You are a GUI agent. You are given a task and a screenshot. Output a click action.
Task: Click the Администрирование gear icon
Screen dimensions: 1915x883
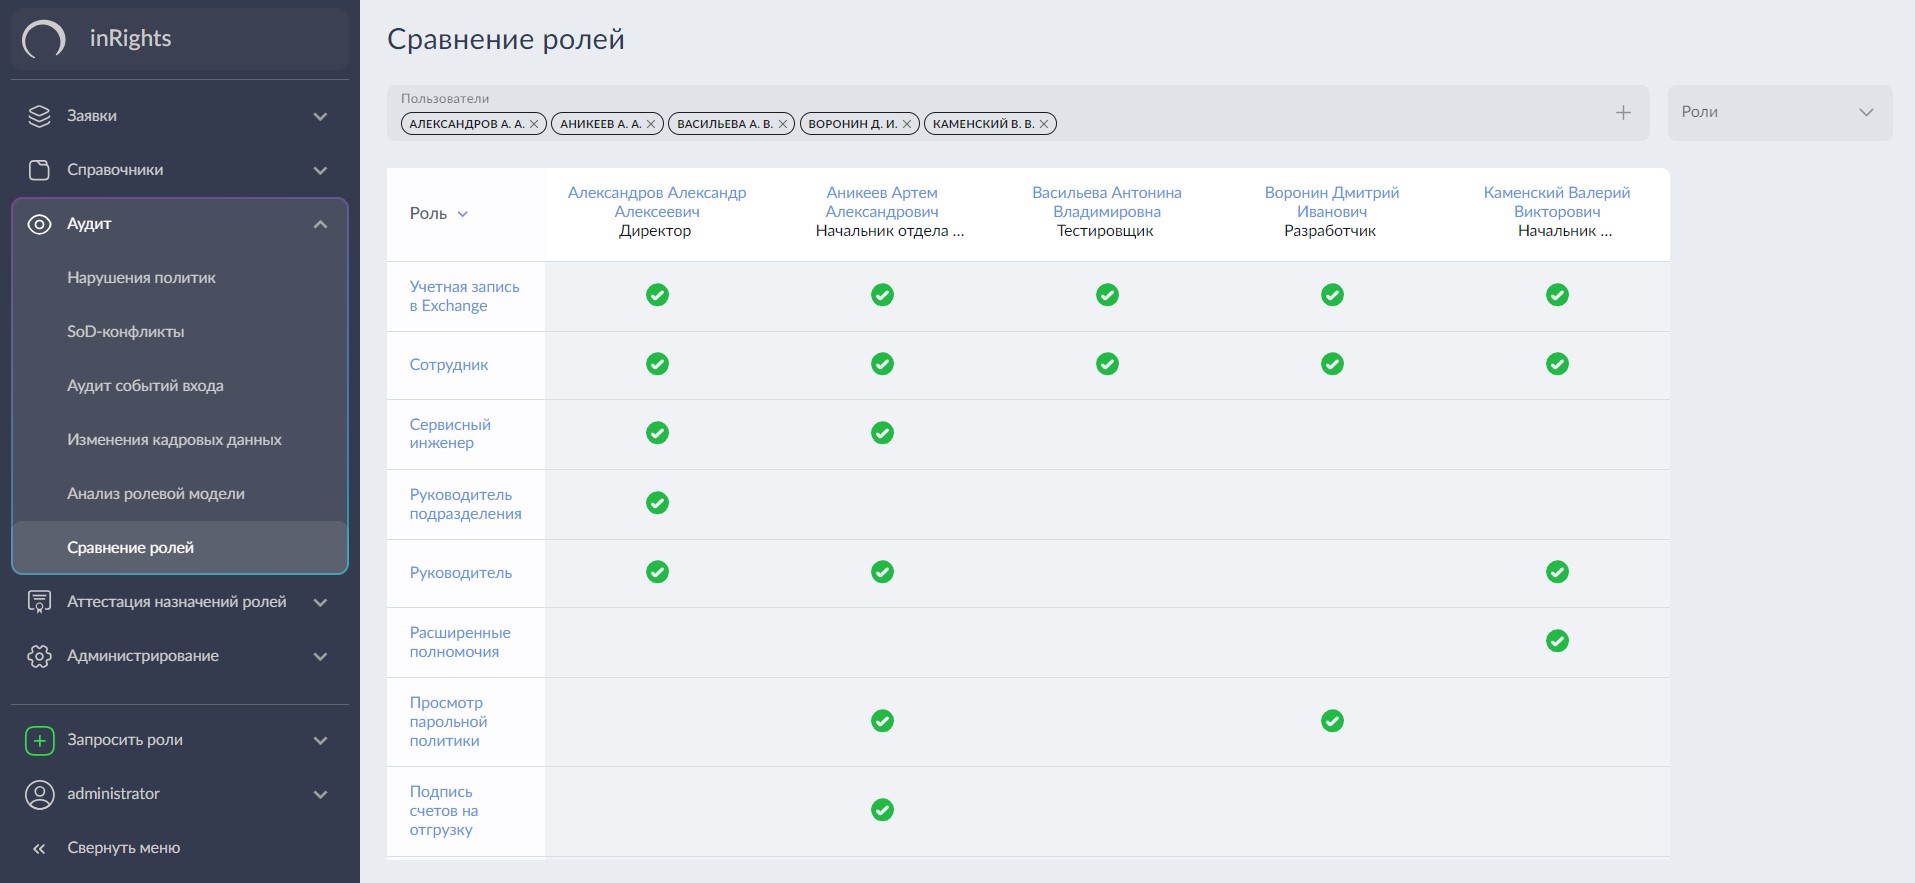39,656
